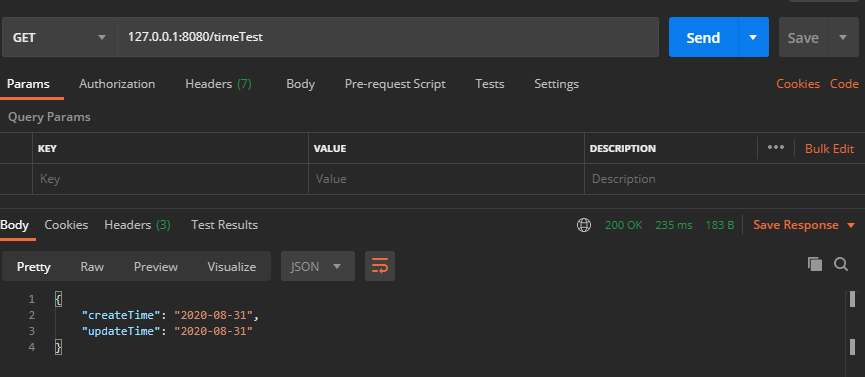Open the Authorization tab
Image resolution: width=865 pixels, height=377 pixels.
117,84
